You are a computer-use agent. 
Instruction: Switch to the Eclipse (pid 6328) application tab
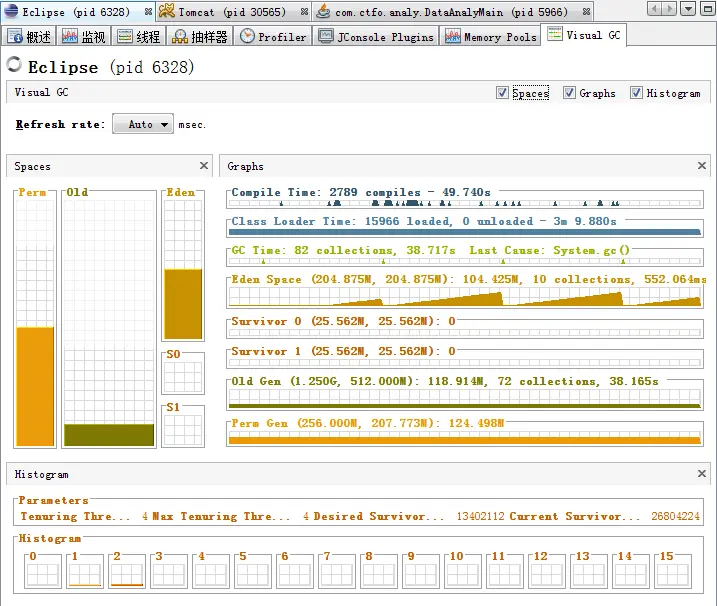tap(77, 11)
